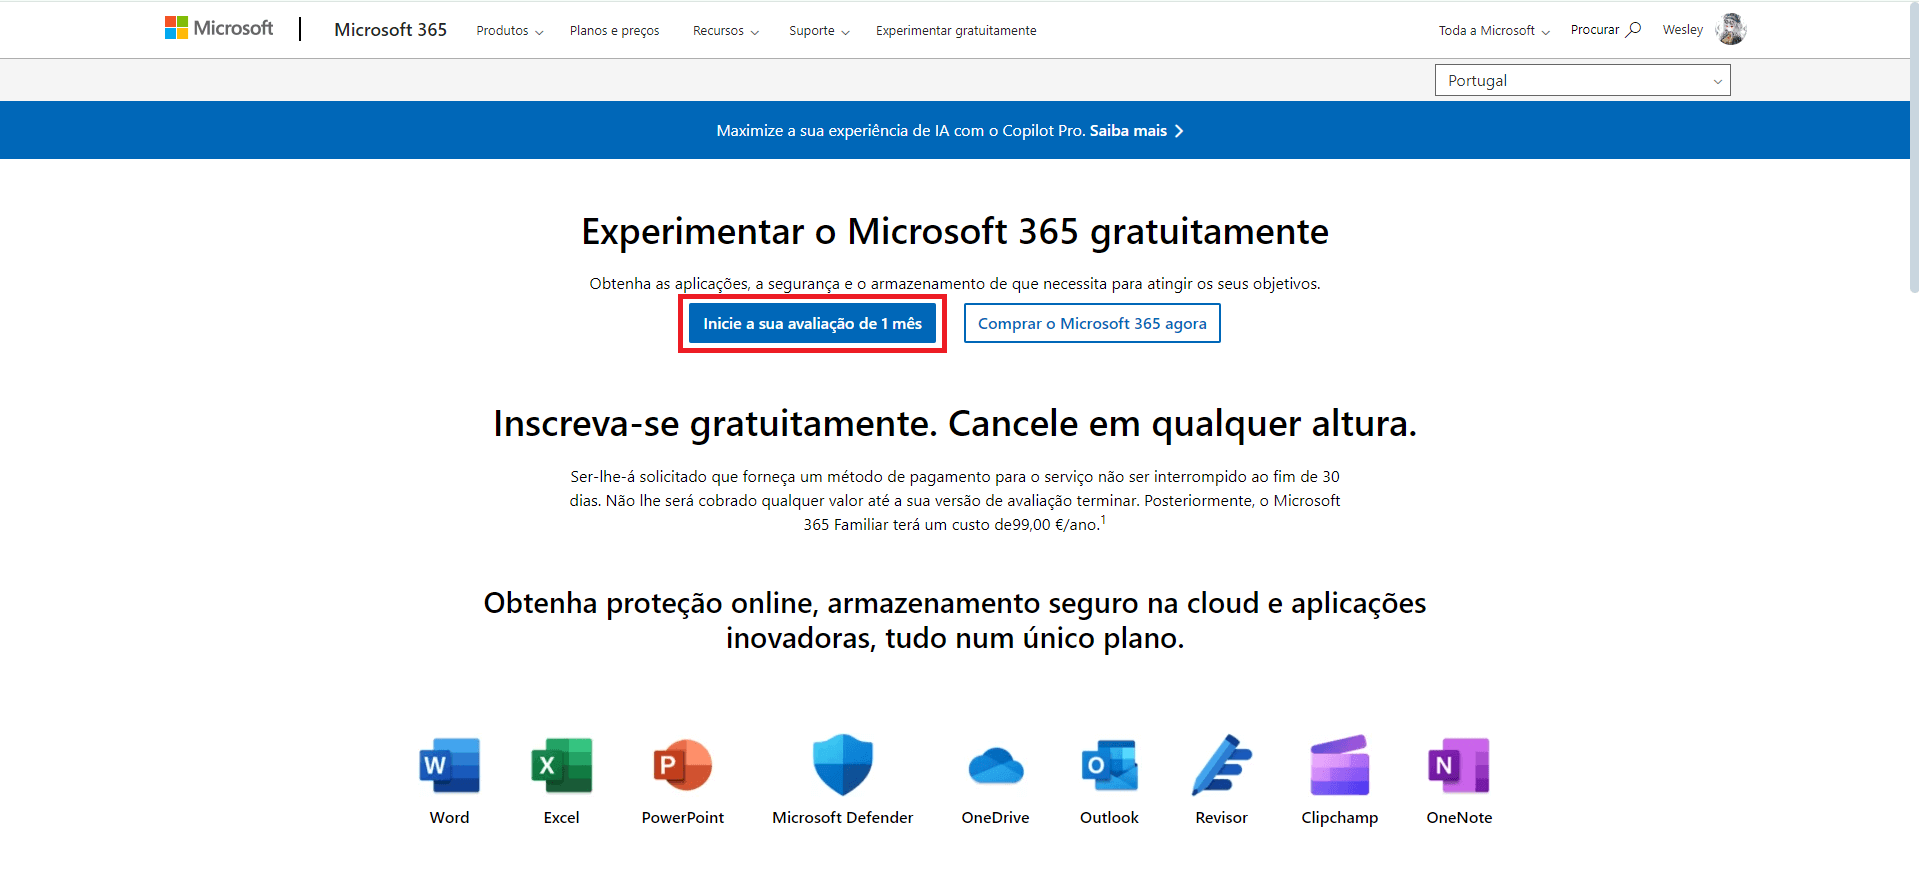This screenshot has width=1919, height=887.
Task: Click the footnote 1 superscript
Action: coord(1103,520)
